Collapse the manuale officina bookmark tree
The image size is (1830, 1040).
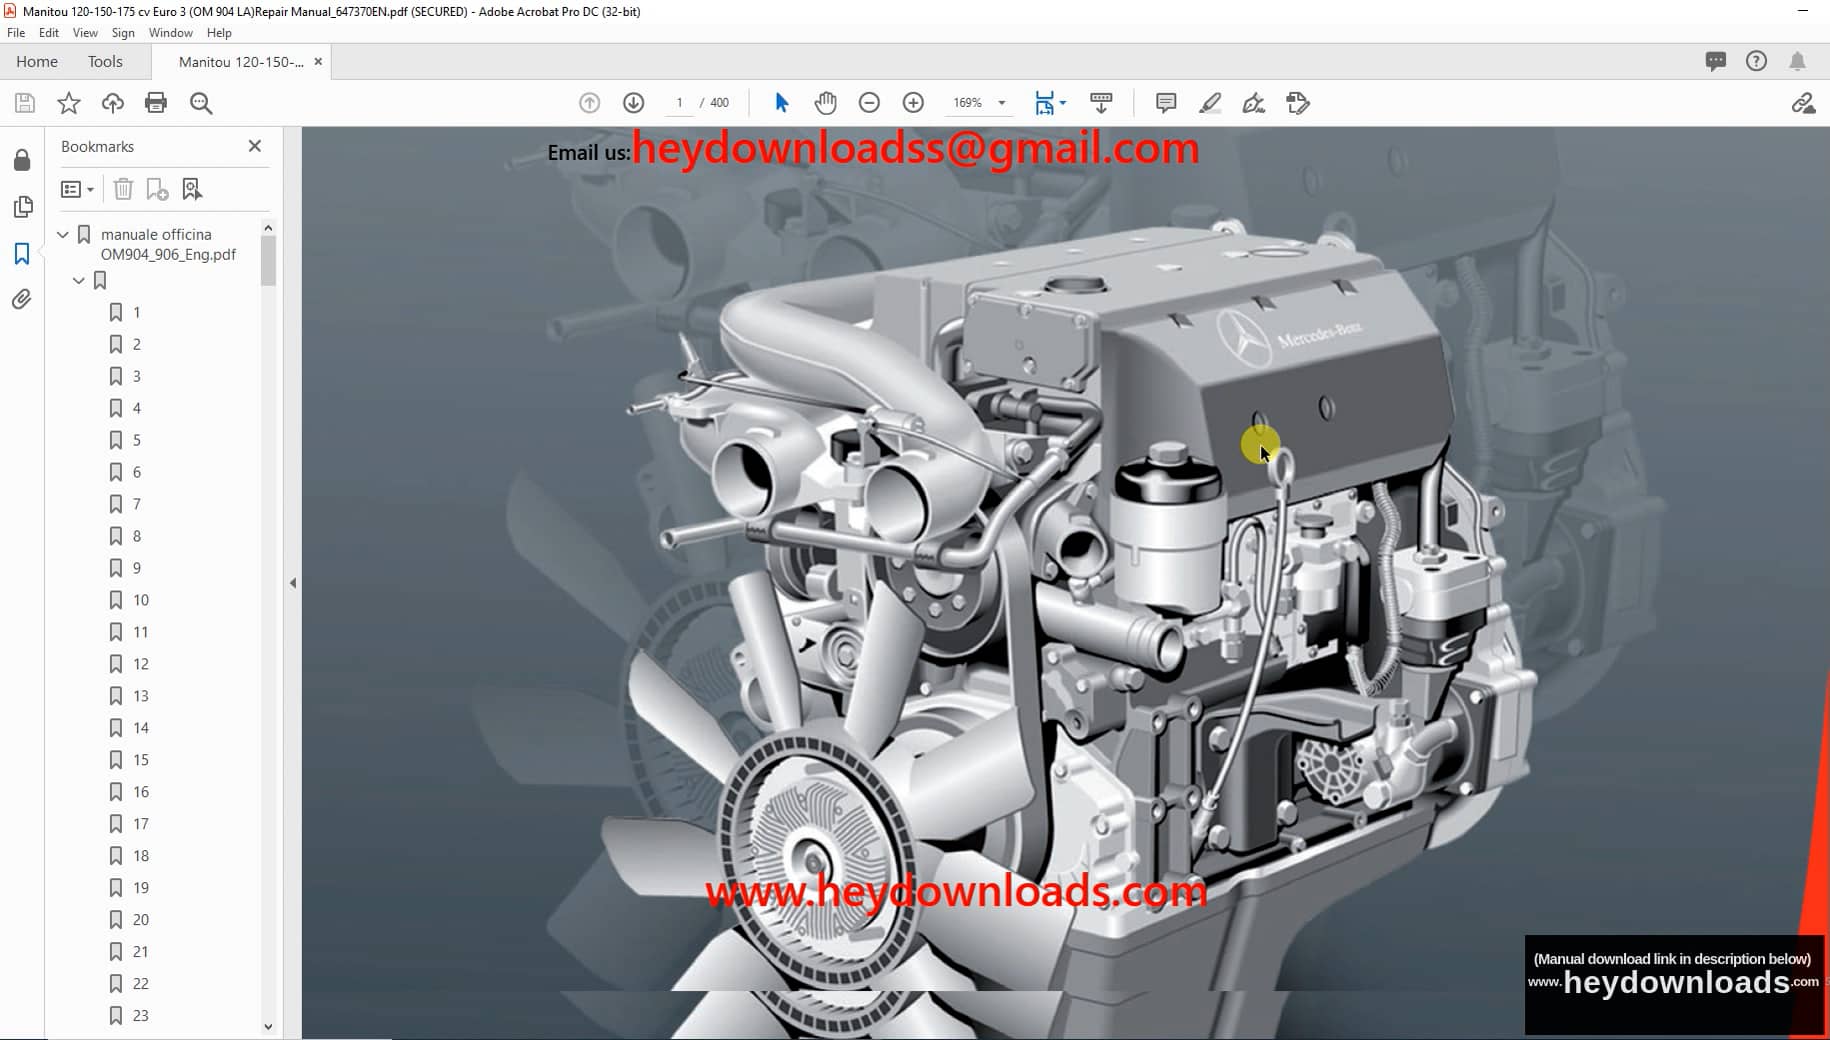62,234
